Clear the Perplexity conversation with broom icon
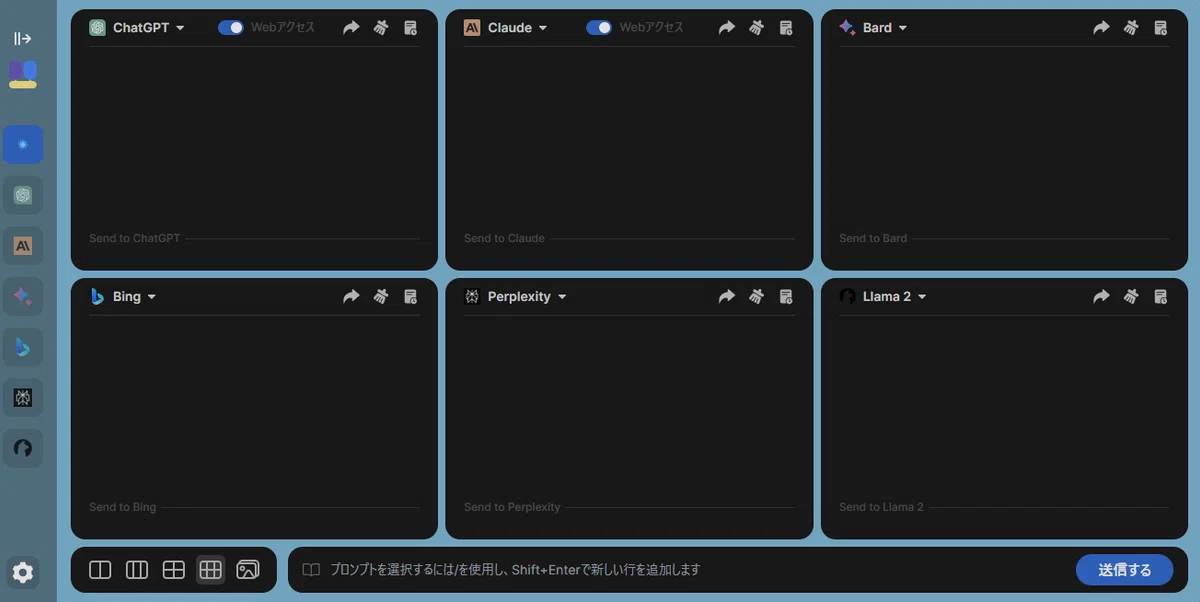 coord(757,297)
